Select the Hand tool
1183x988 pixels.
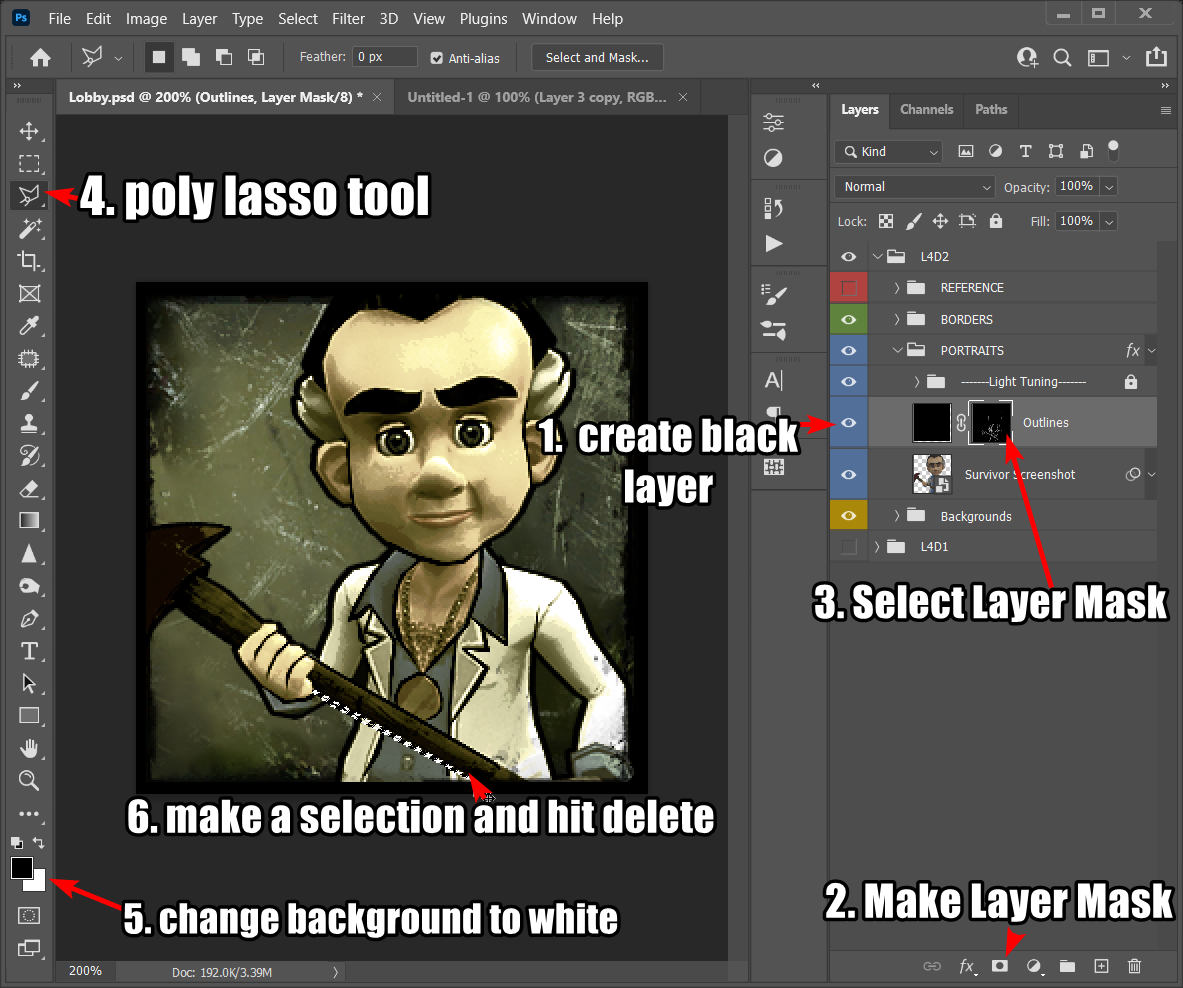[x=29, y=748]
